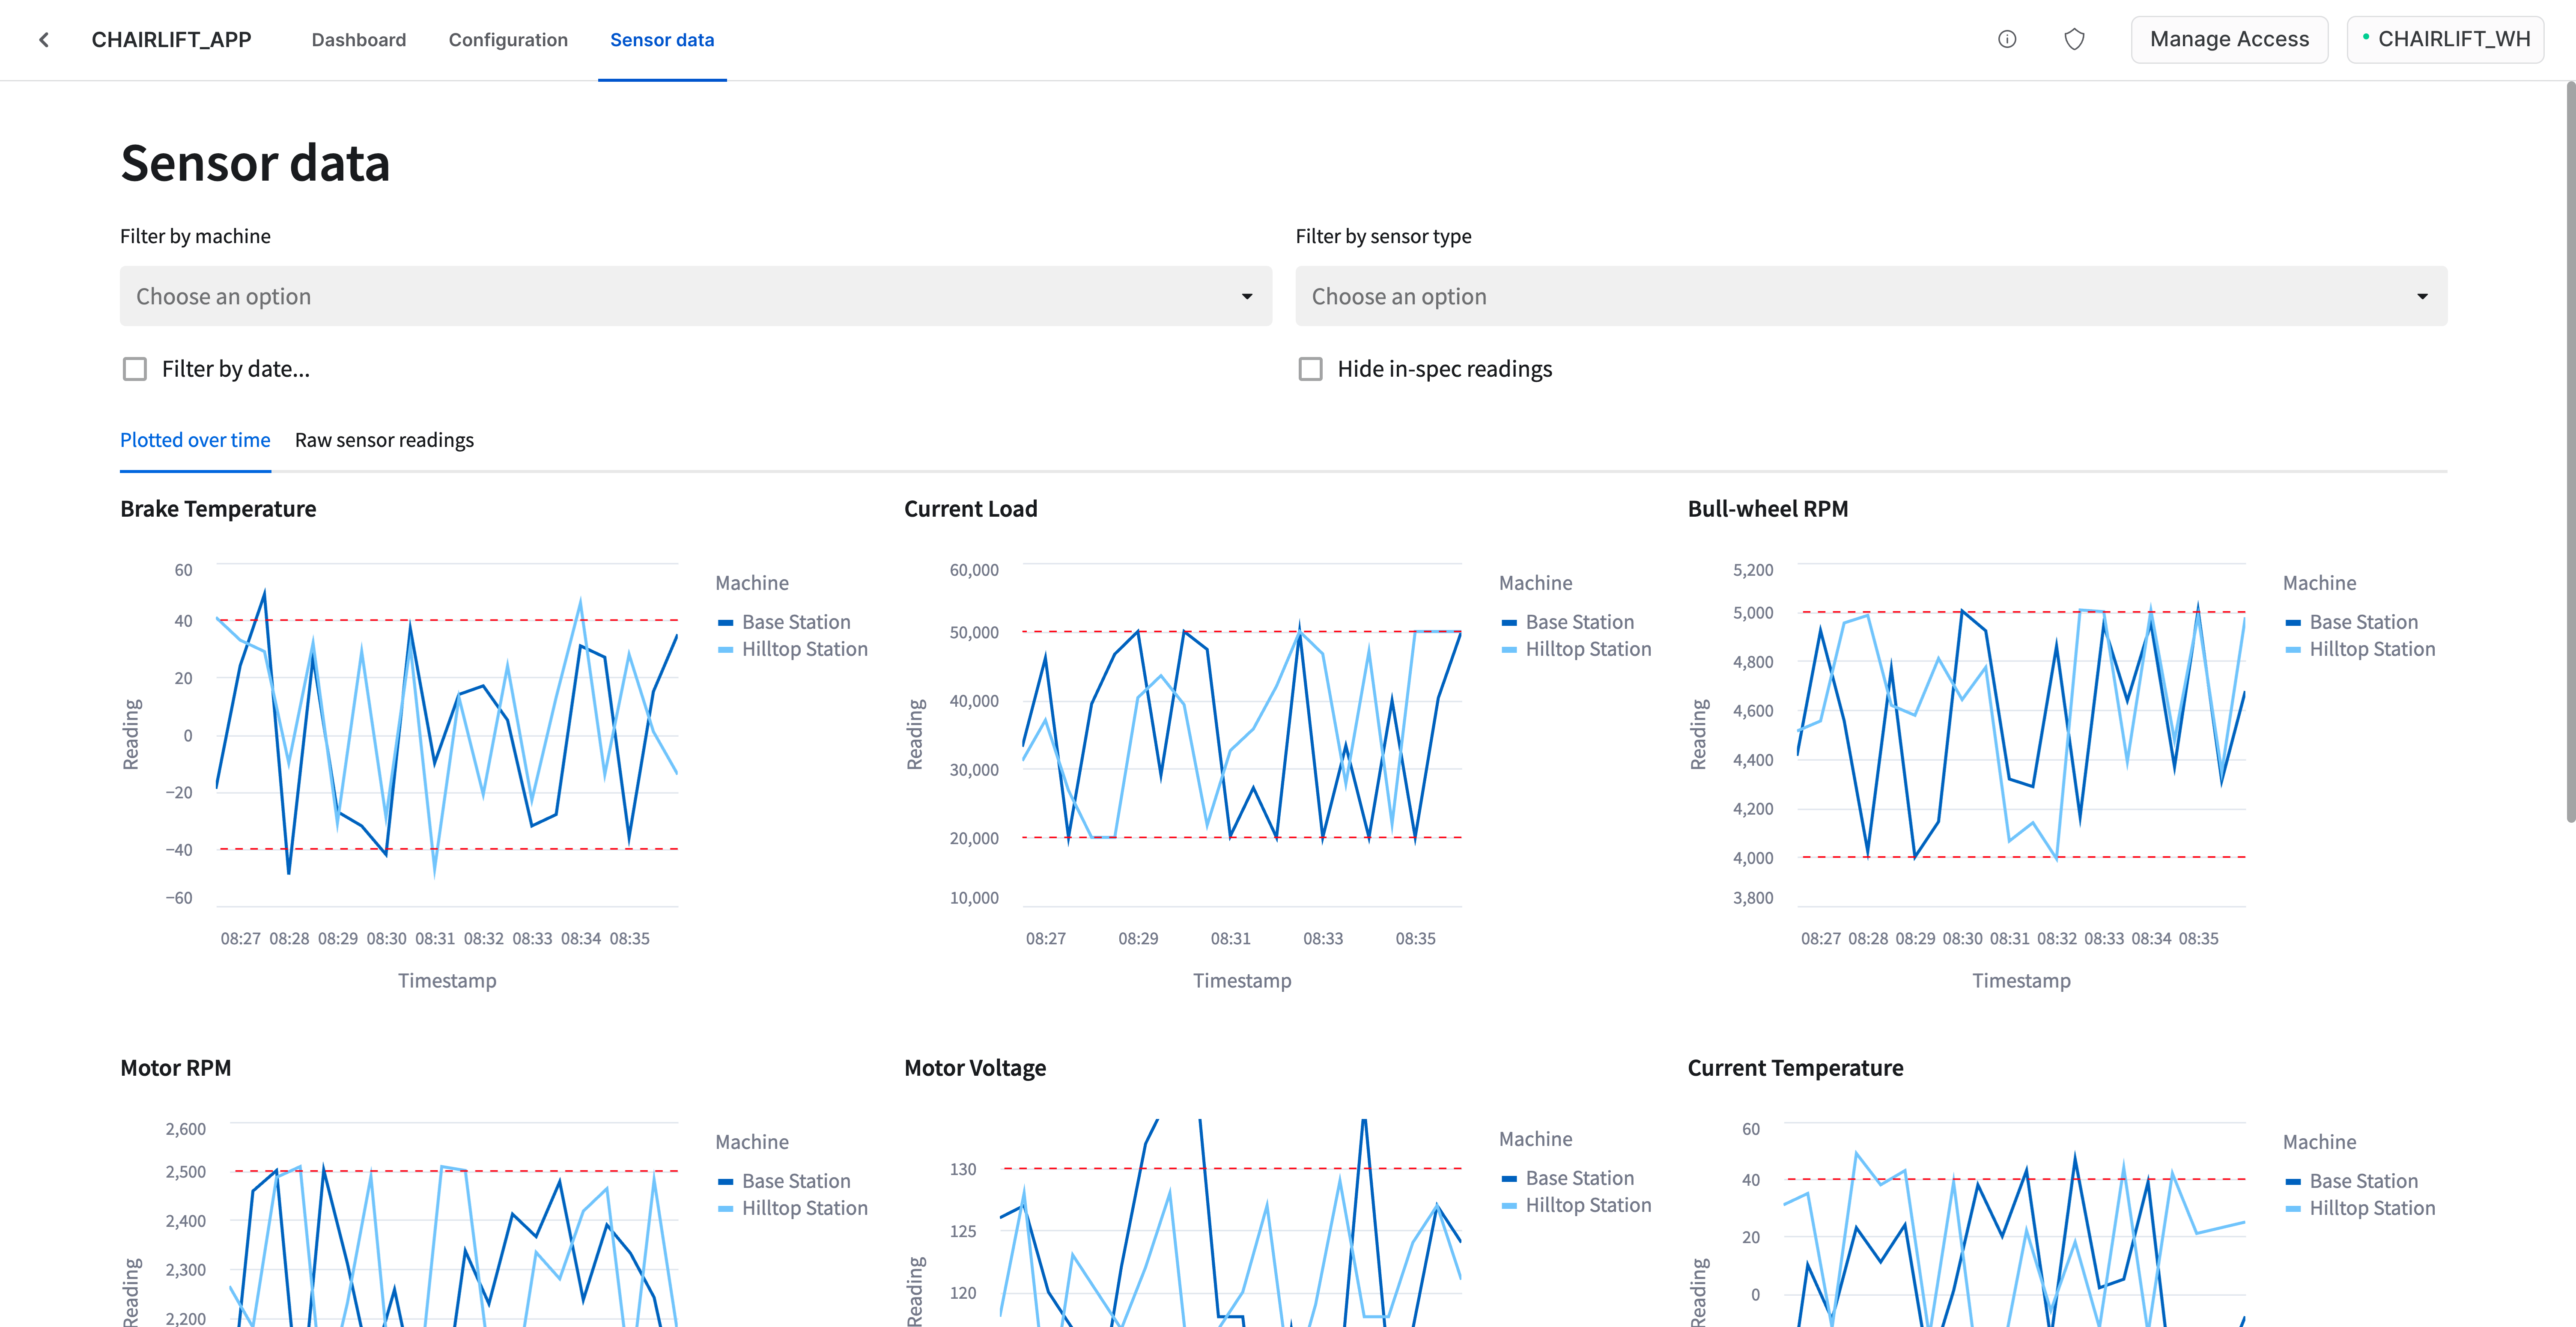Select the Plotted over time tab
2576x1327 pixels.
pyautogui.click(x=195, y=440)
